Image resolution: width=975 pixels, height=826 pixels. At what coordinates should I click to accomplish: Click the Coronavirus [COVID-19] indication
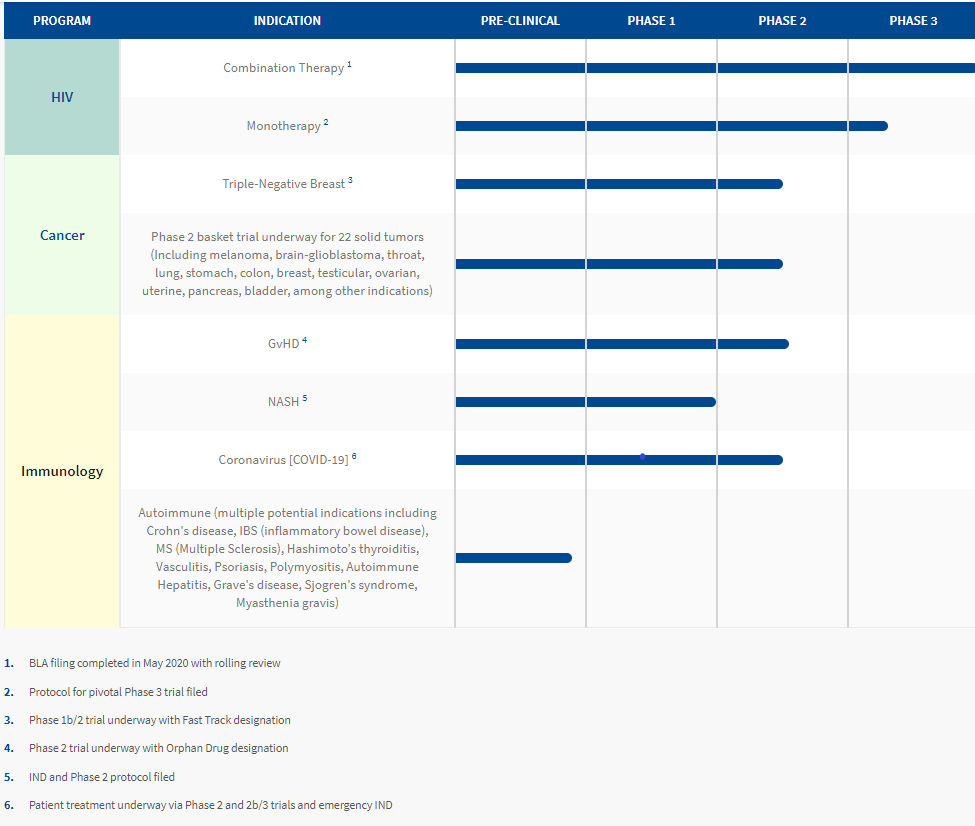point(283,460)
